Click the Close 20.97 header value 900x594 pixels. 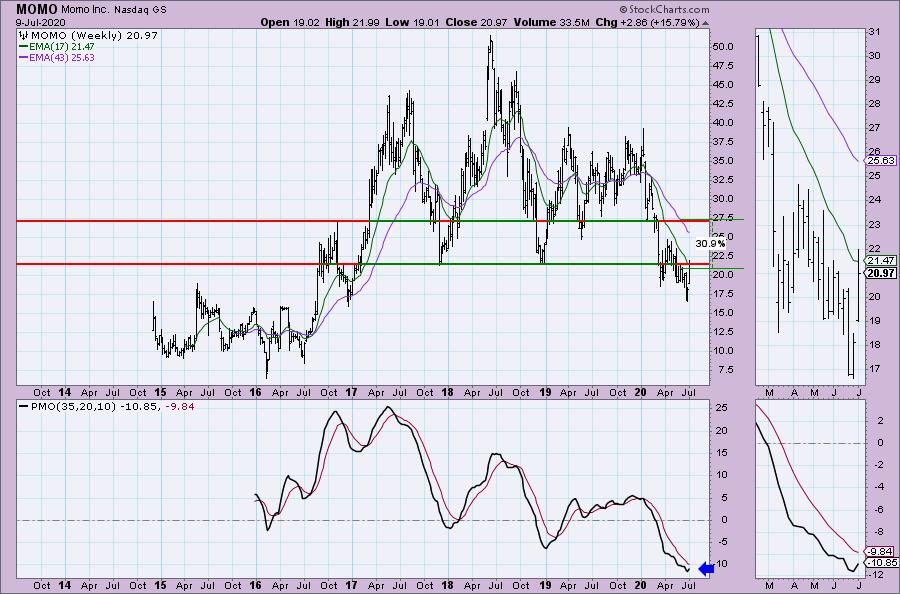(475, 22)
